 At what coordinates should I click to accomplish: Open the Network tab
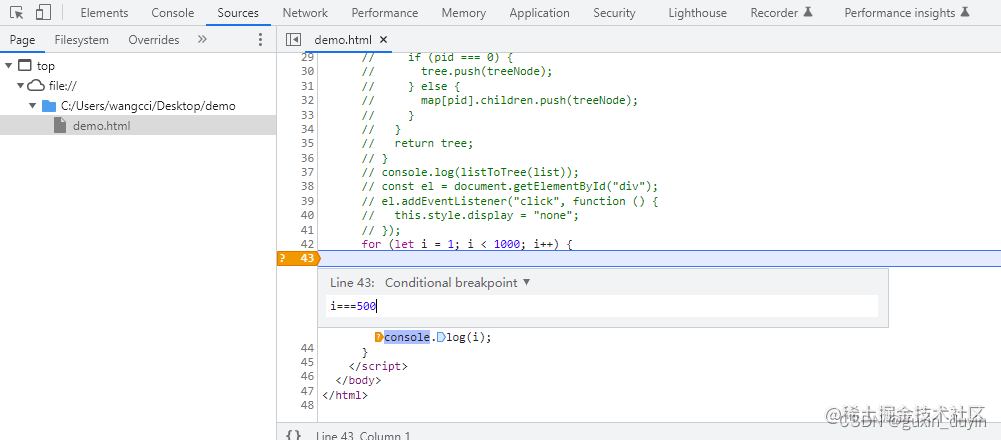pyautogui.click(x=305, y=13)
